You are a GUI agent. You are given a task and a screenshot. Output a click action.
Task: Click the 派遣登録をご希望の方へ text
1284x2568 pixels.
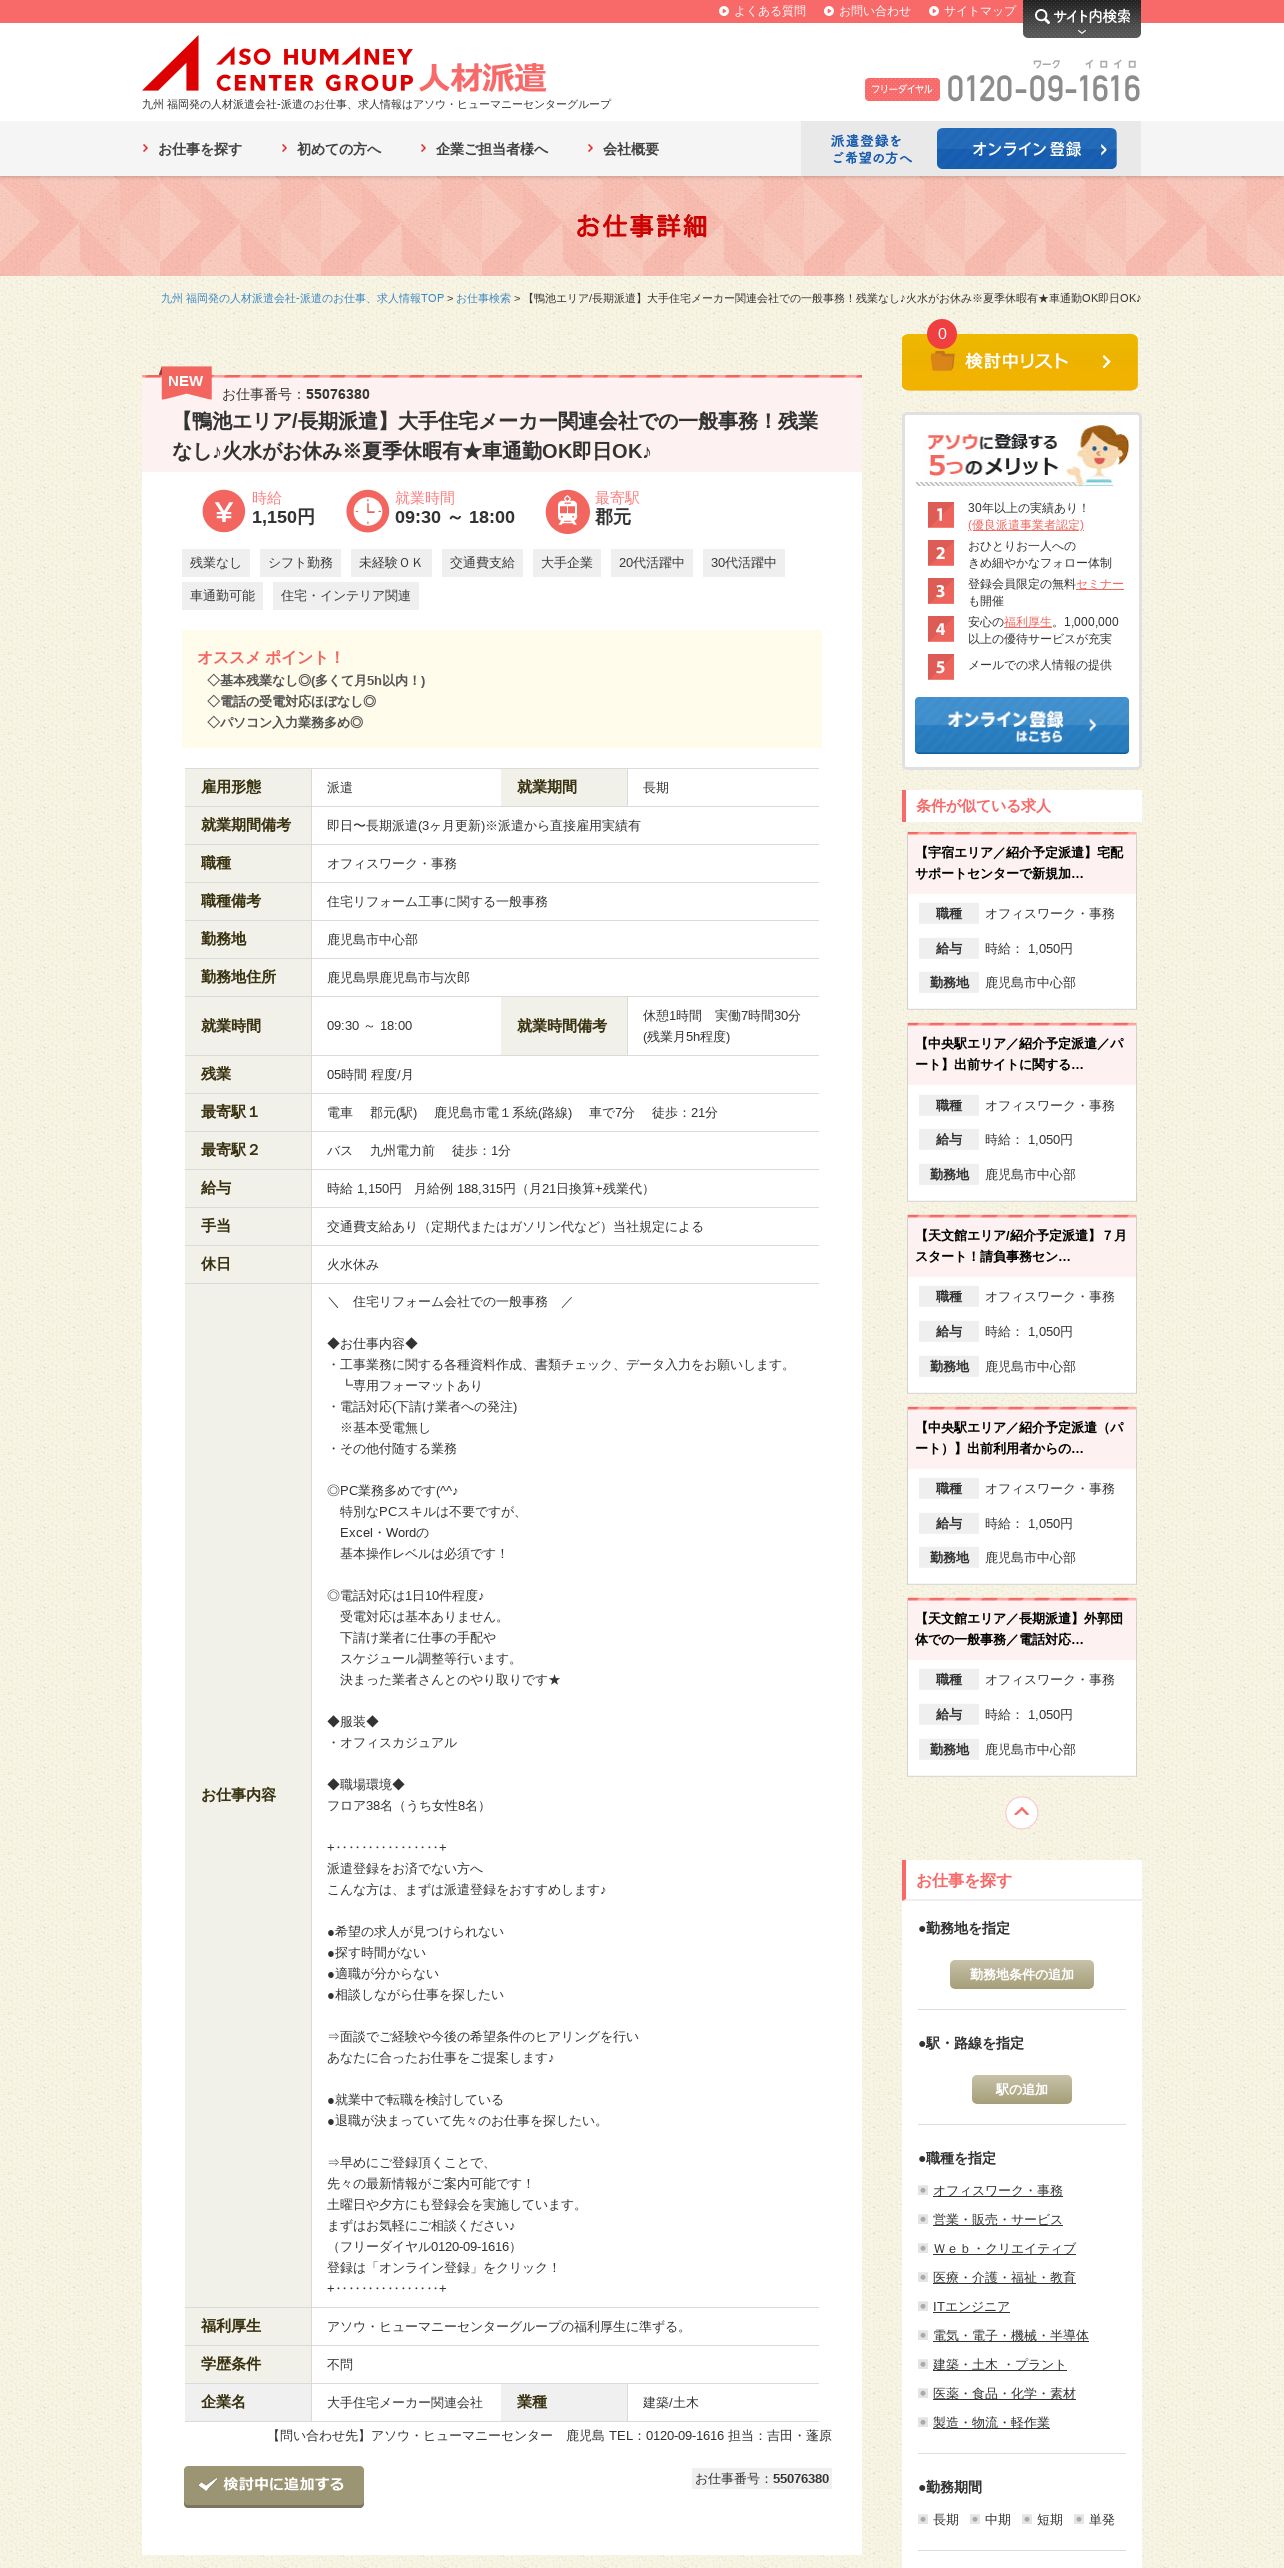coord(870,149)
